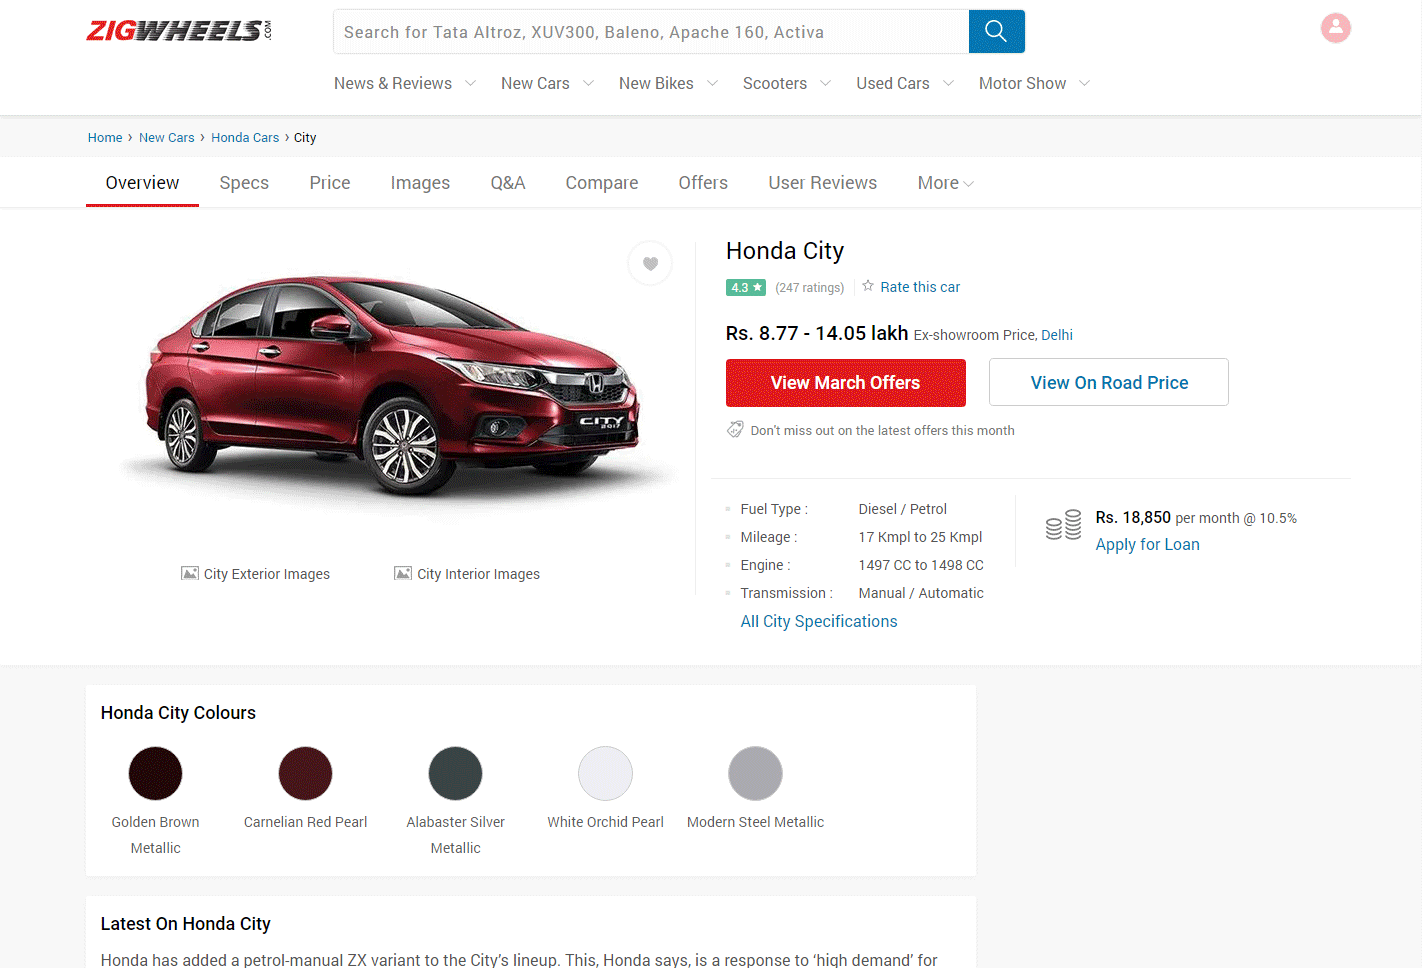
Task: Open Honda Cars breadcrumb link
Action: point(245,138)
